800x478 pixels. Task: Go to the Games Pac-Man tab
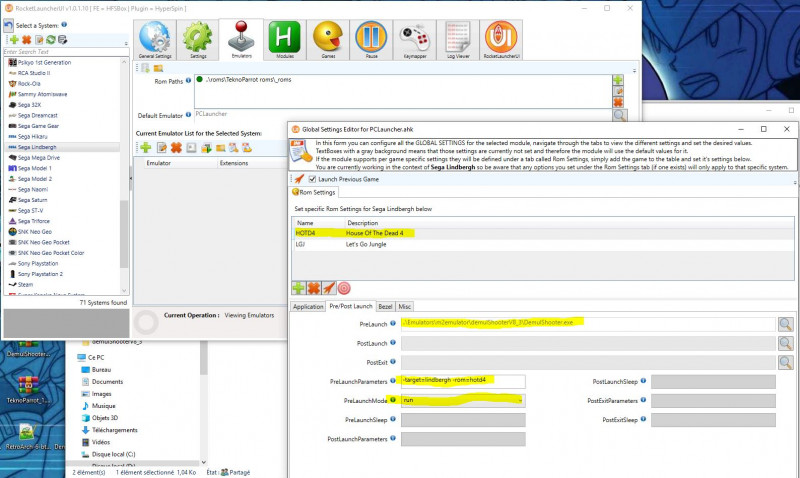(x=328, y=39)
